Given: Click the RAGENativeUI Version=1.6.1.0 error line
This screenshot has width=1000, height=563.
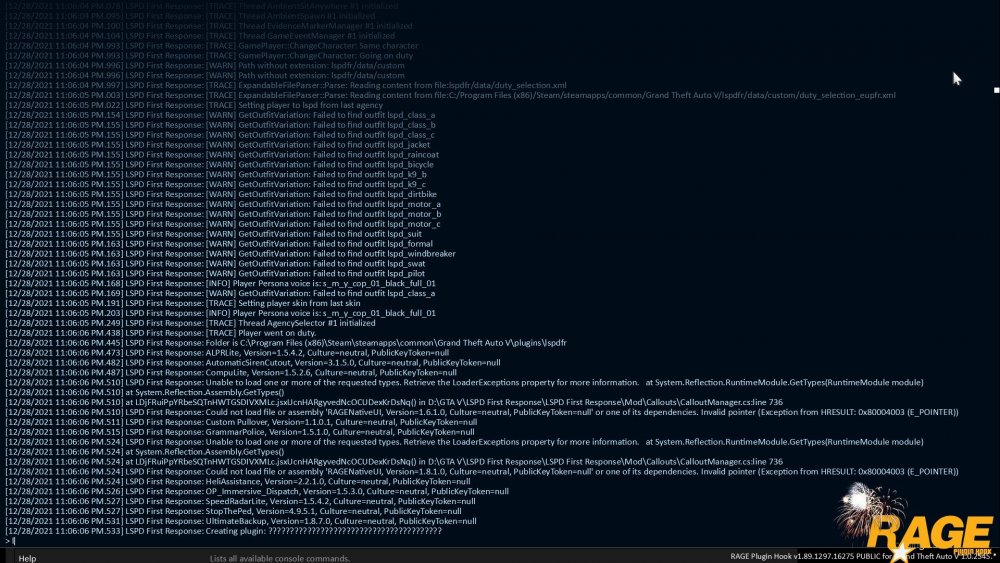Looking at the screenshot, I should coord(482,412).
